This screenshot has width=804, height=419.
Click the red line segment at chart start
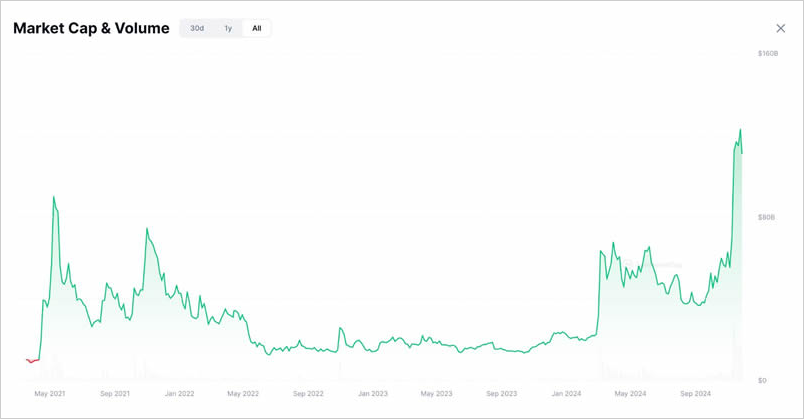click(32, 361)
